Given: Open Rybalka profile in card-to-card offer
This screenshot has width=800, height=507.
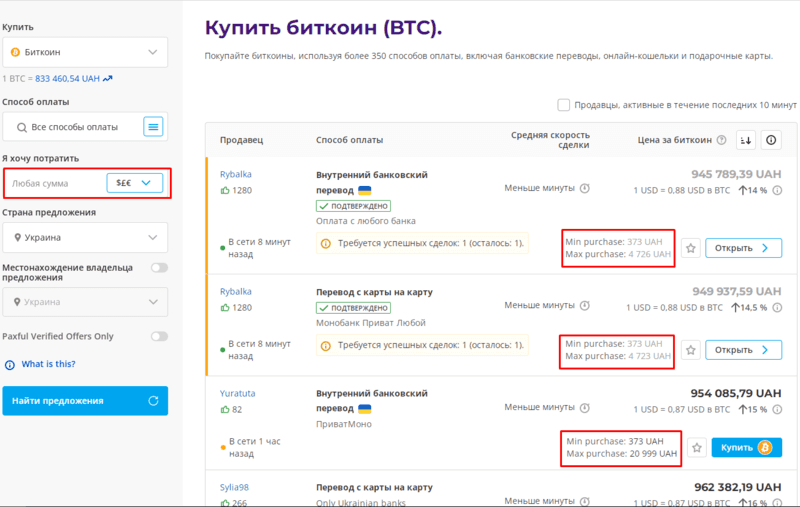Looking at the screenshot, I should 236,291.
